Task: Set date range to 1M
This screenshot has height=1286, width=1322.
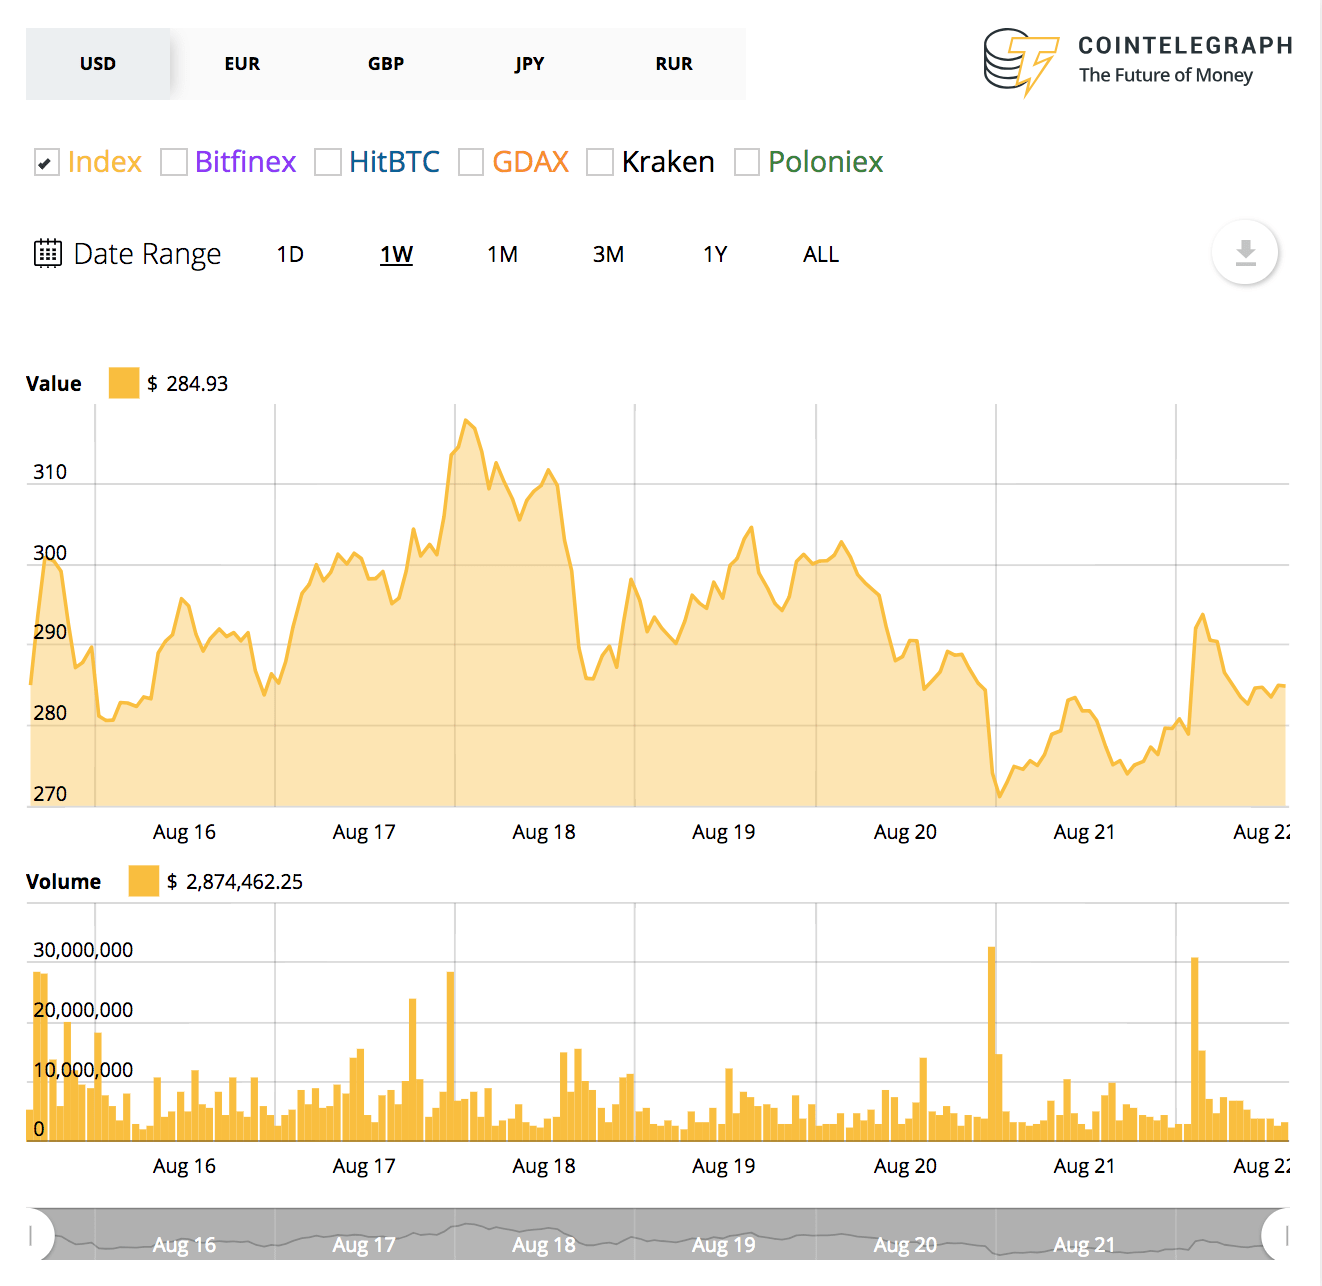Action: tap(502, 253)
